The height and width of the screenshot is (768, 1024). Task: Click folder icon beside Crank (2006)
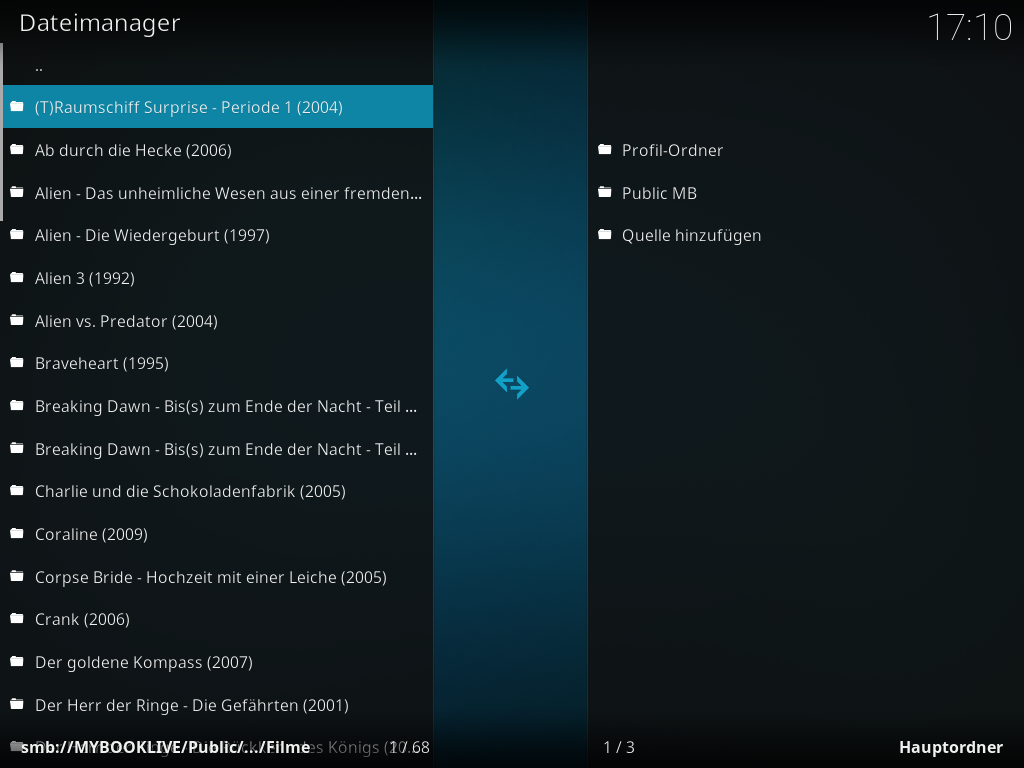coord(17,618)
